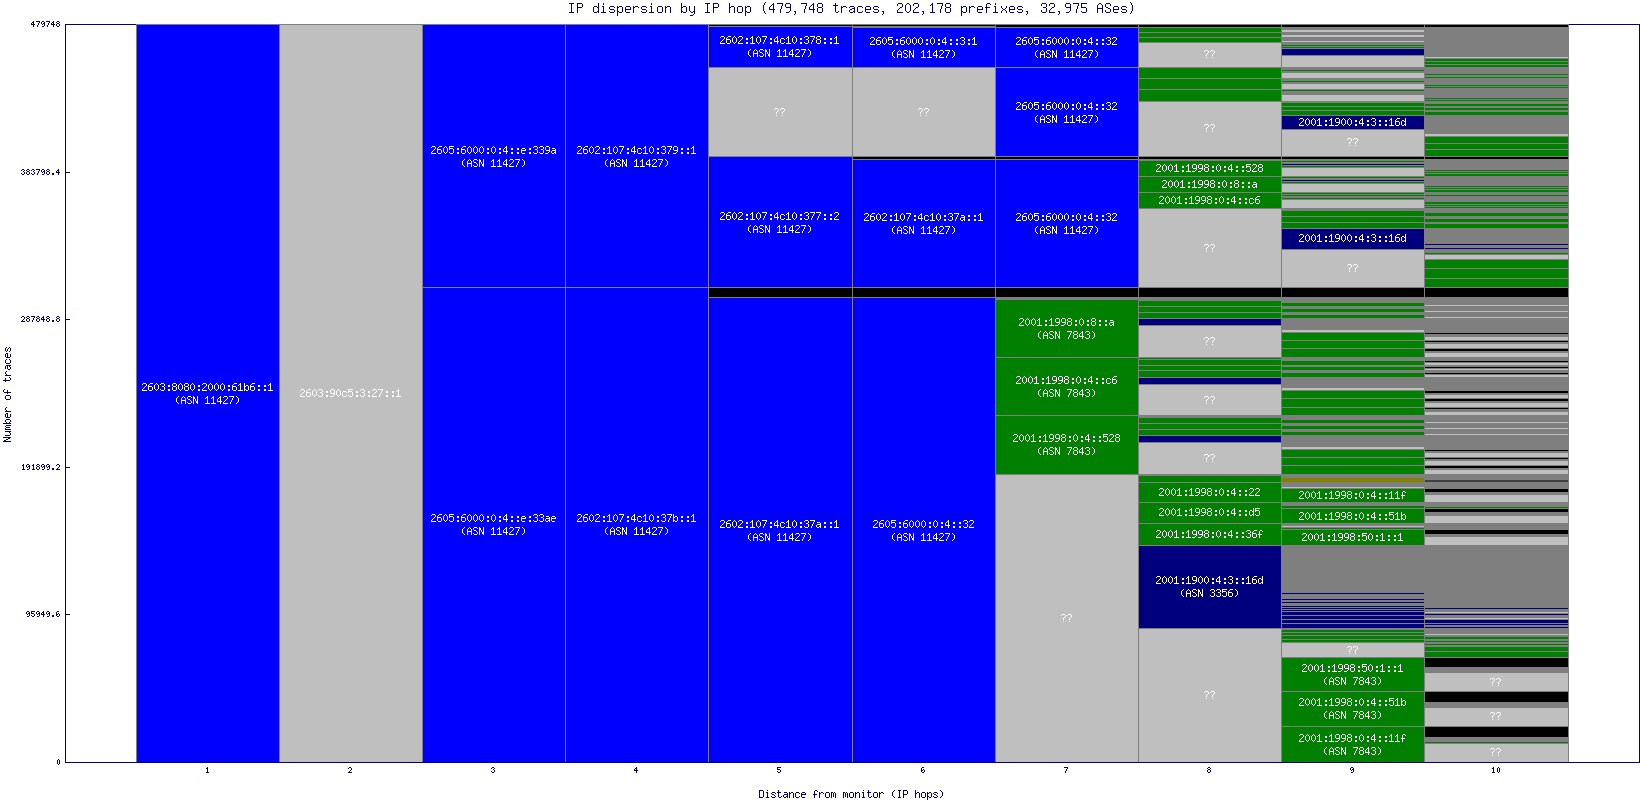The image size is (1640, 800).
Task: Select the hop 1 block 2603:8080:2000:61b6::1
Action: click(x=208, y=393)
